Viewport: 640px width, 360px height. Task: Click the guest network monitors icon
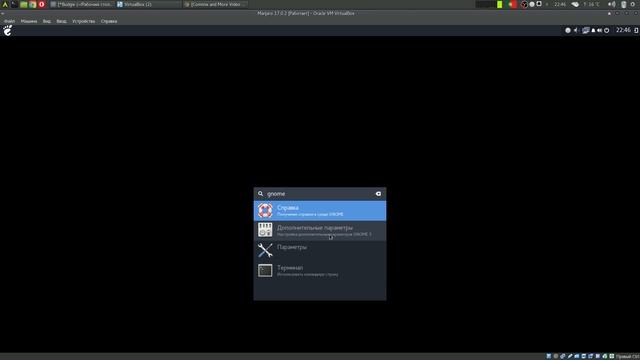pyautogui.click(x=586, y=30)
